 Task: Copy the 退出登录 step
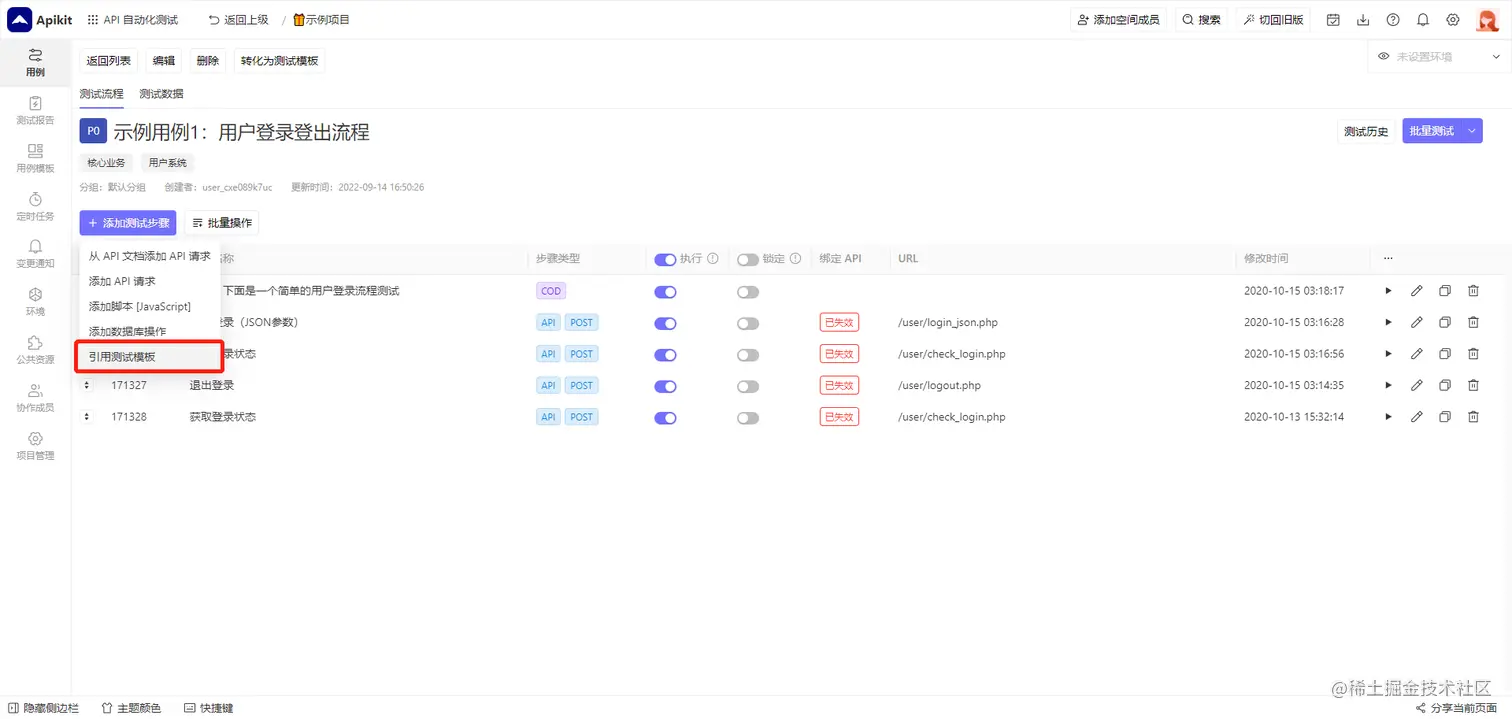1445,385
